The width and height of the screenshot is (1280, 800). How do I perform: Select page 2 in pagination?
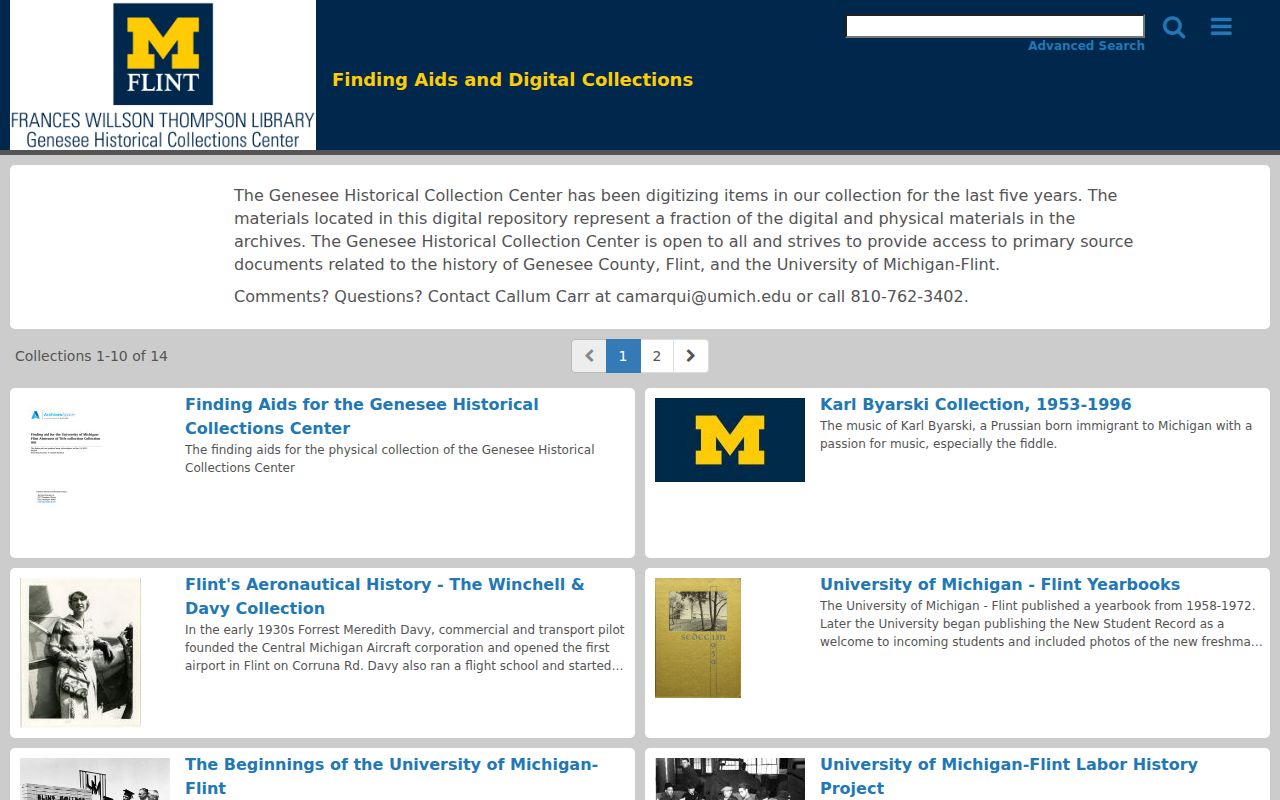[657, 356]
